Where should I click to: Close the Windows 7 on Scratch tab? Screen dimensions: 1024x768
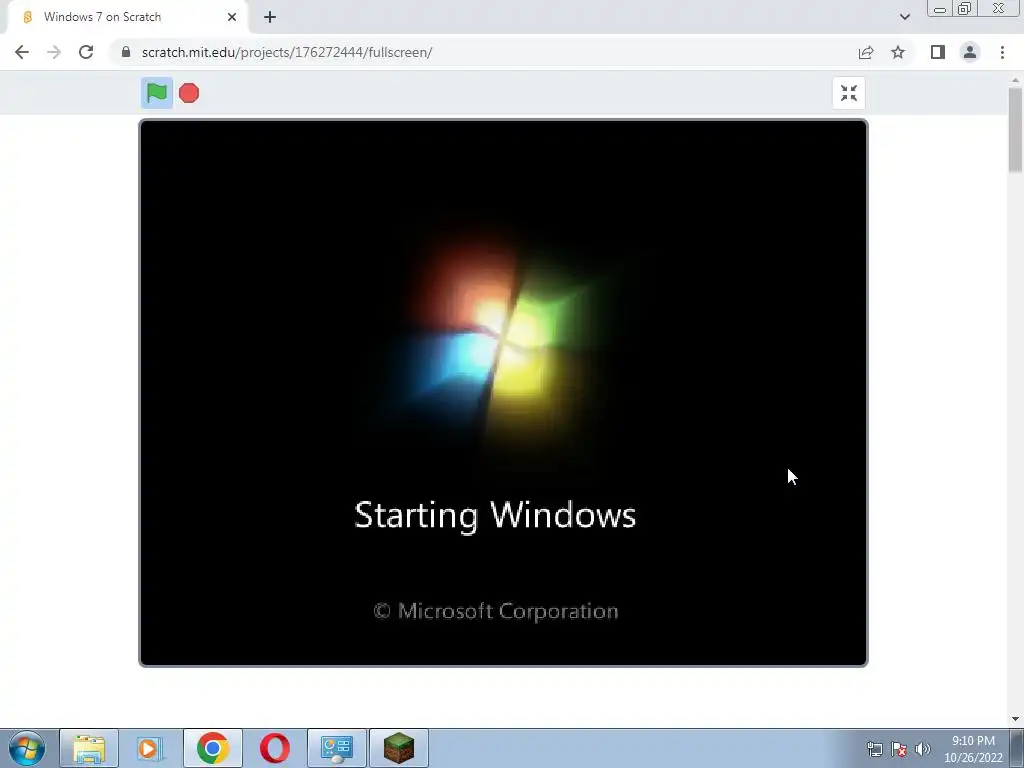(x=232, y=17)
